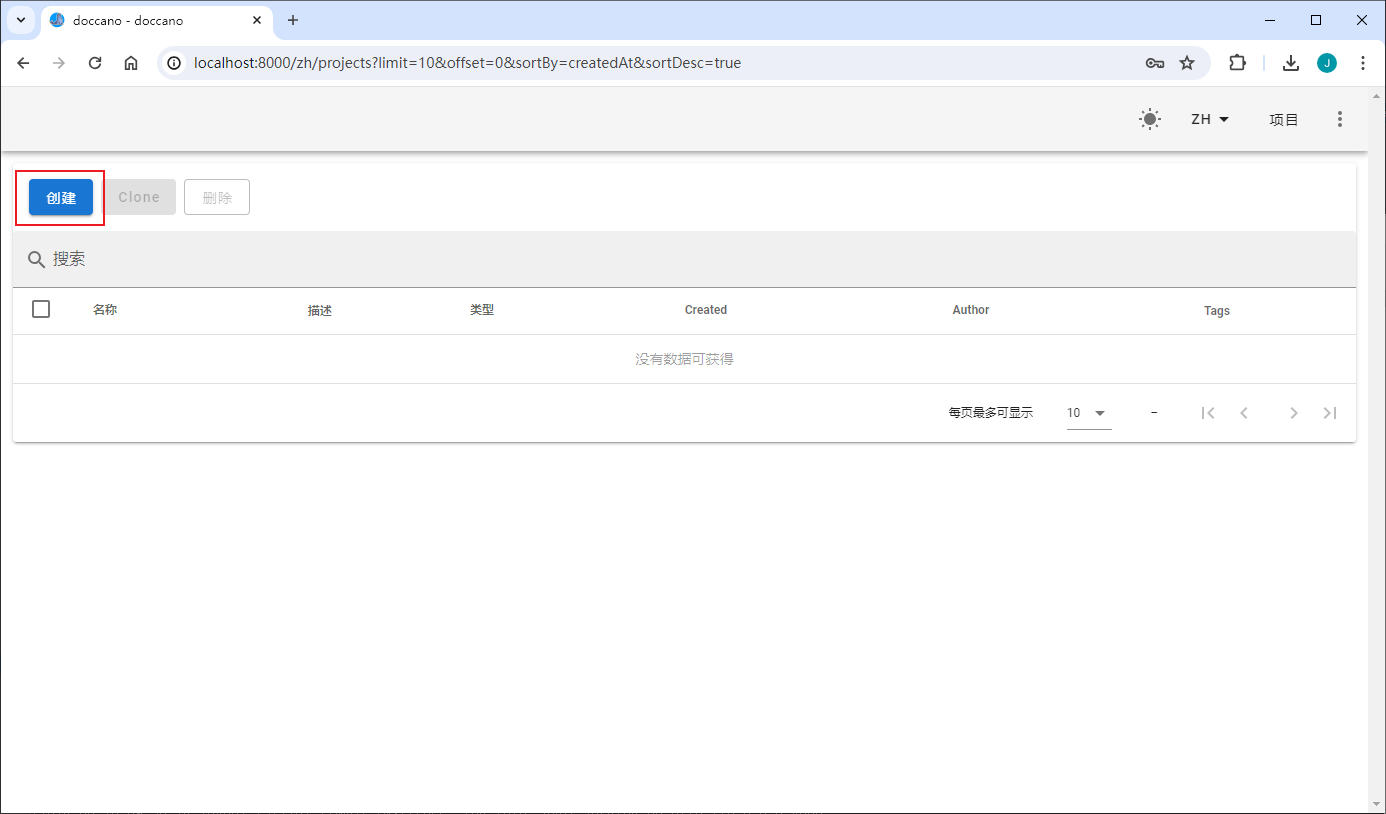
Task: Jump to the last page of results
Action: [x=1330, y=412]
